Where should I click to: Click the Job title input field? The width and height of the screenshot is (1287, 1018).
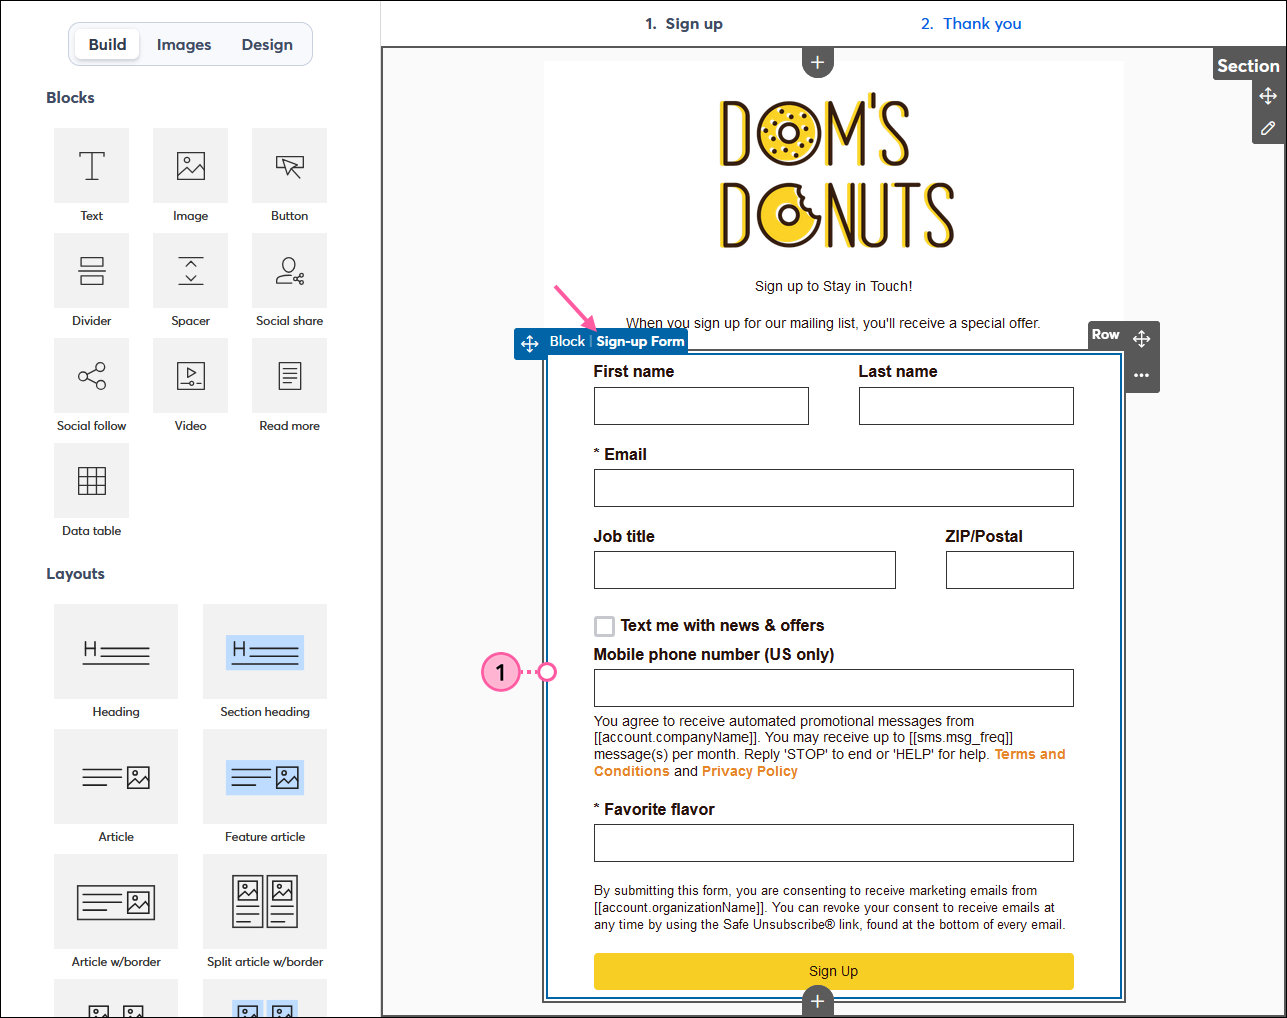click(x=745, y=570)
